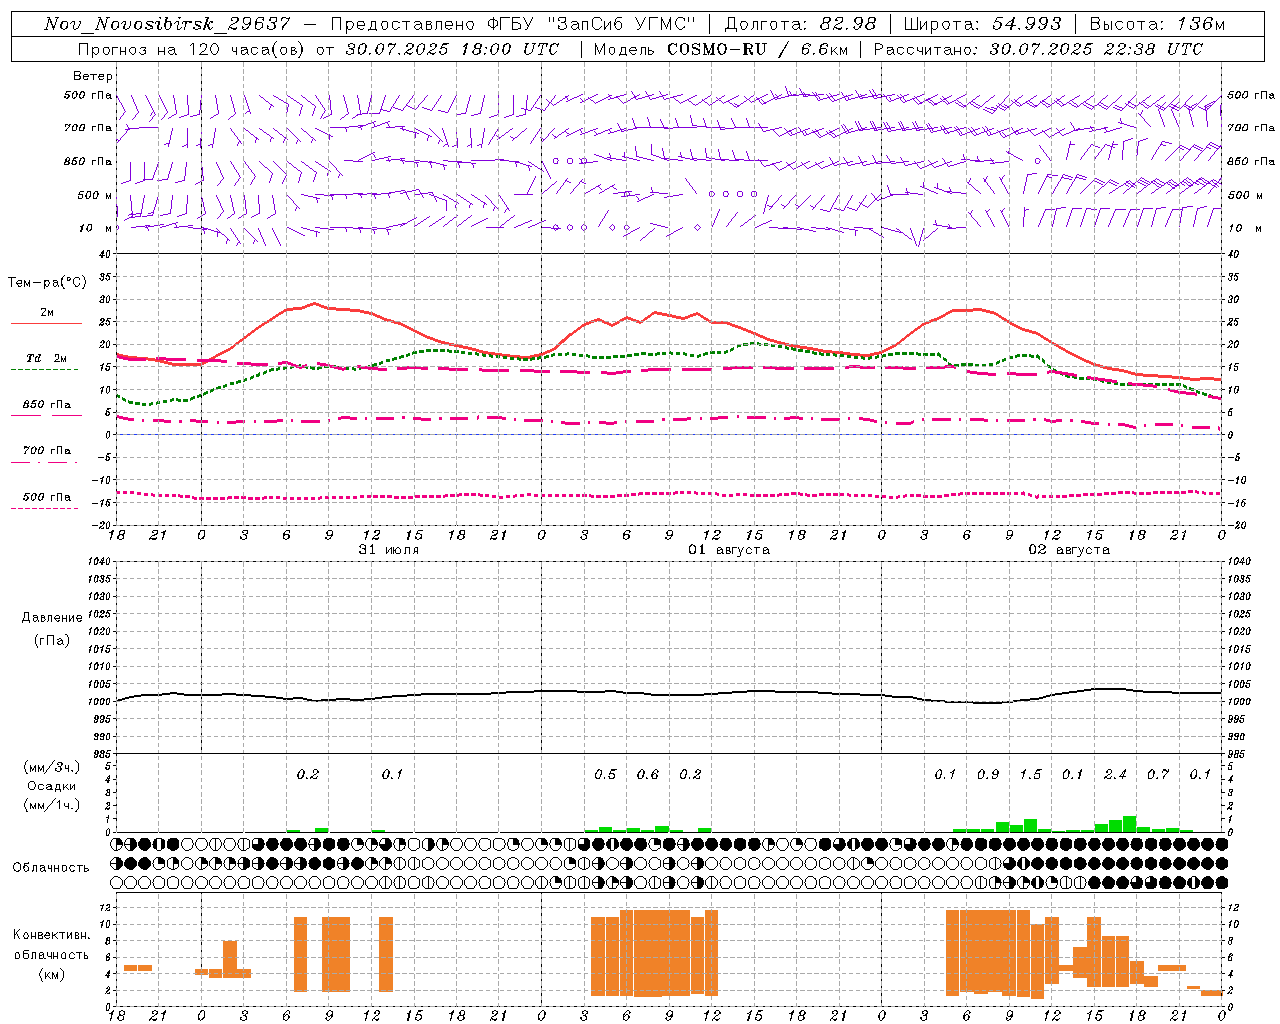Click the 1.5 precipitation amount value
1280x1024 pixels.
(1030, 774)
